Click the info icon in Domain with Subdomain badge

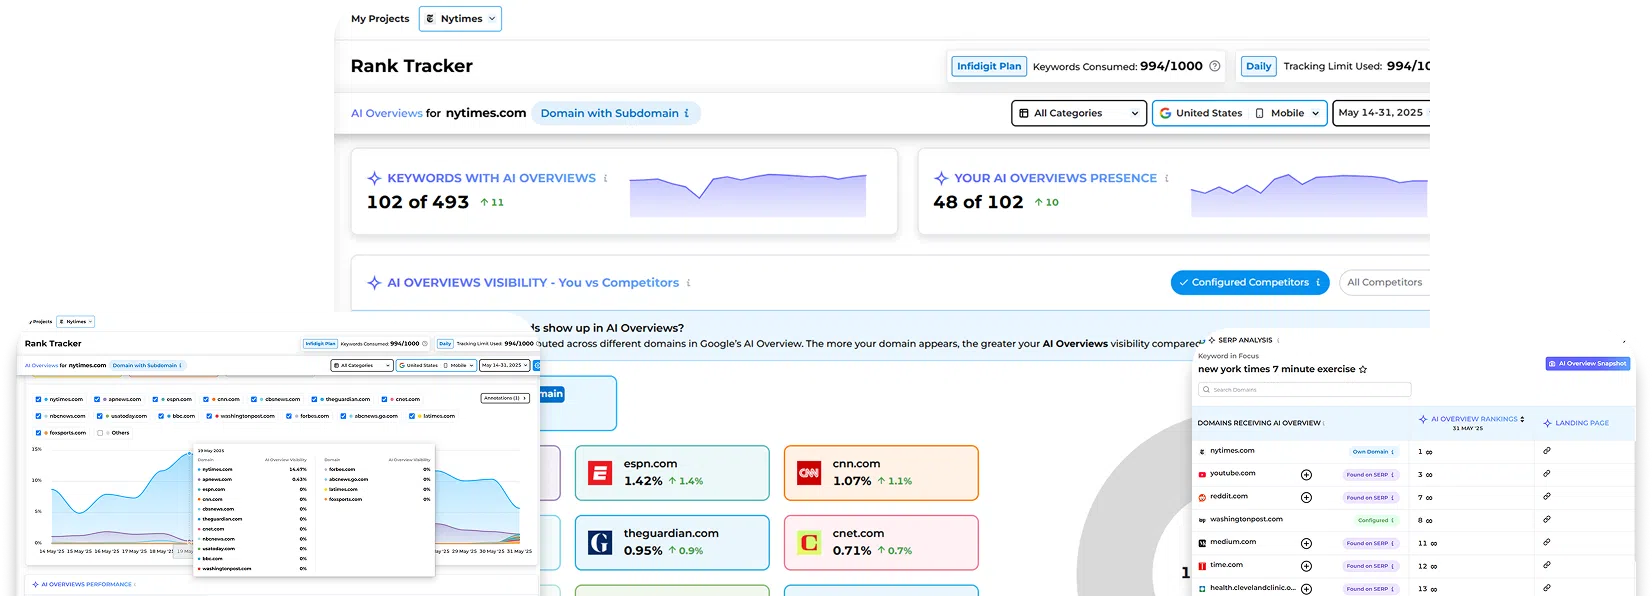click(687, 113)
